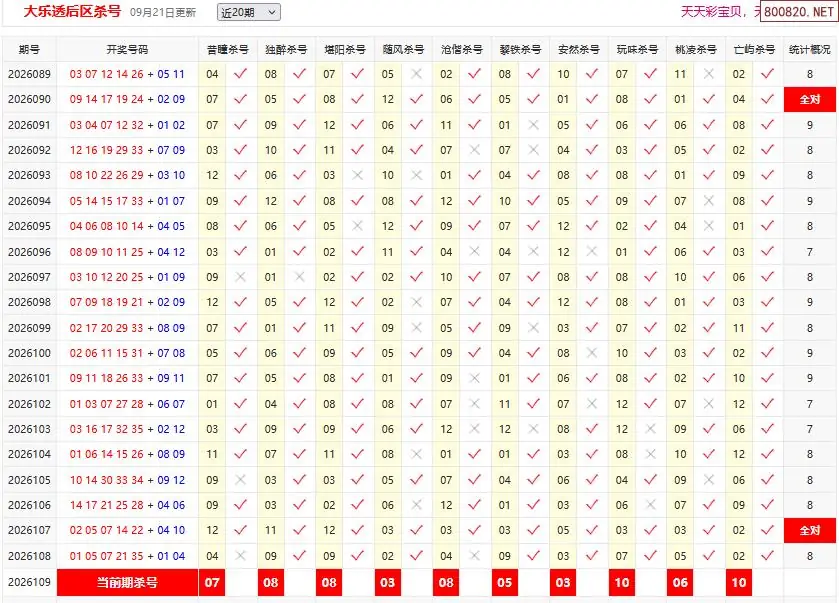Open the 近20期 period dropdown
The image size is (839, 603).
coord(249,12)
